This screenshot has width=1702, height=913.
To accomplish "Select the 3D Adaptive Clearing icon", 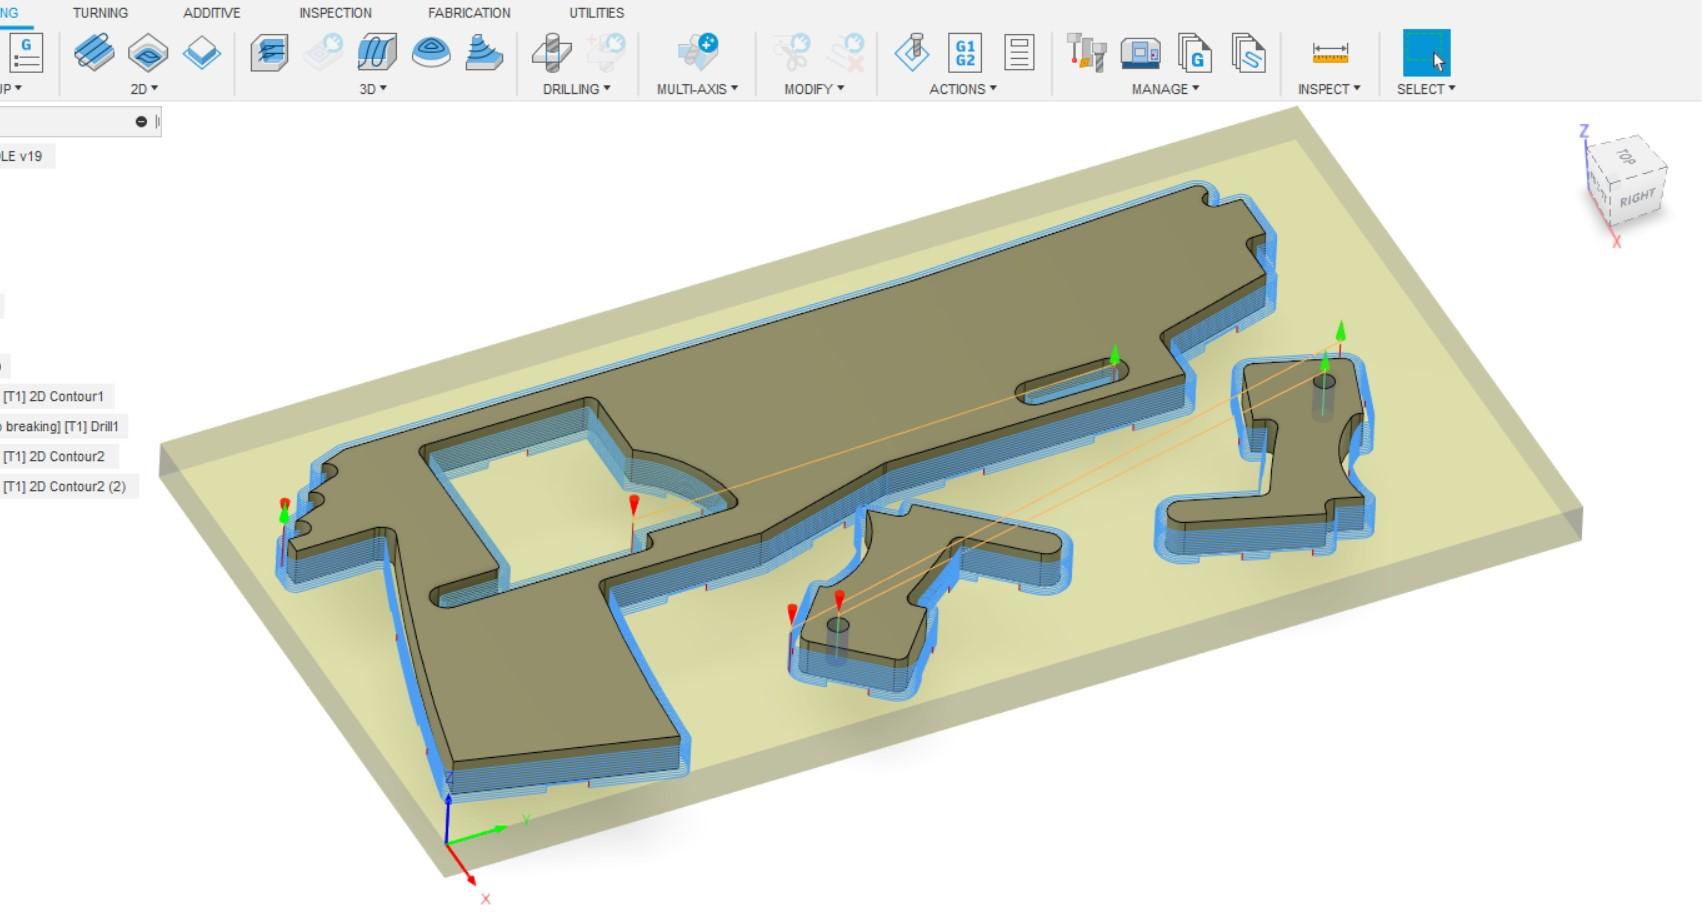I will click(x=269, y=52).
